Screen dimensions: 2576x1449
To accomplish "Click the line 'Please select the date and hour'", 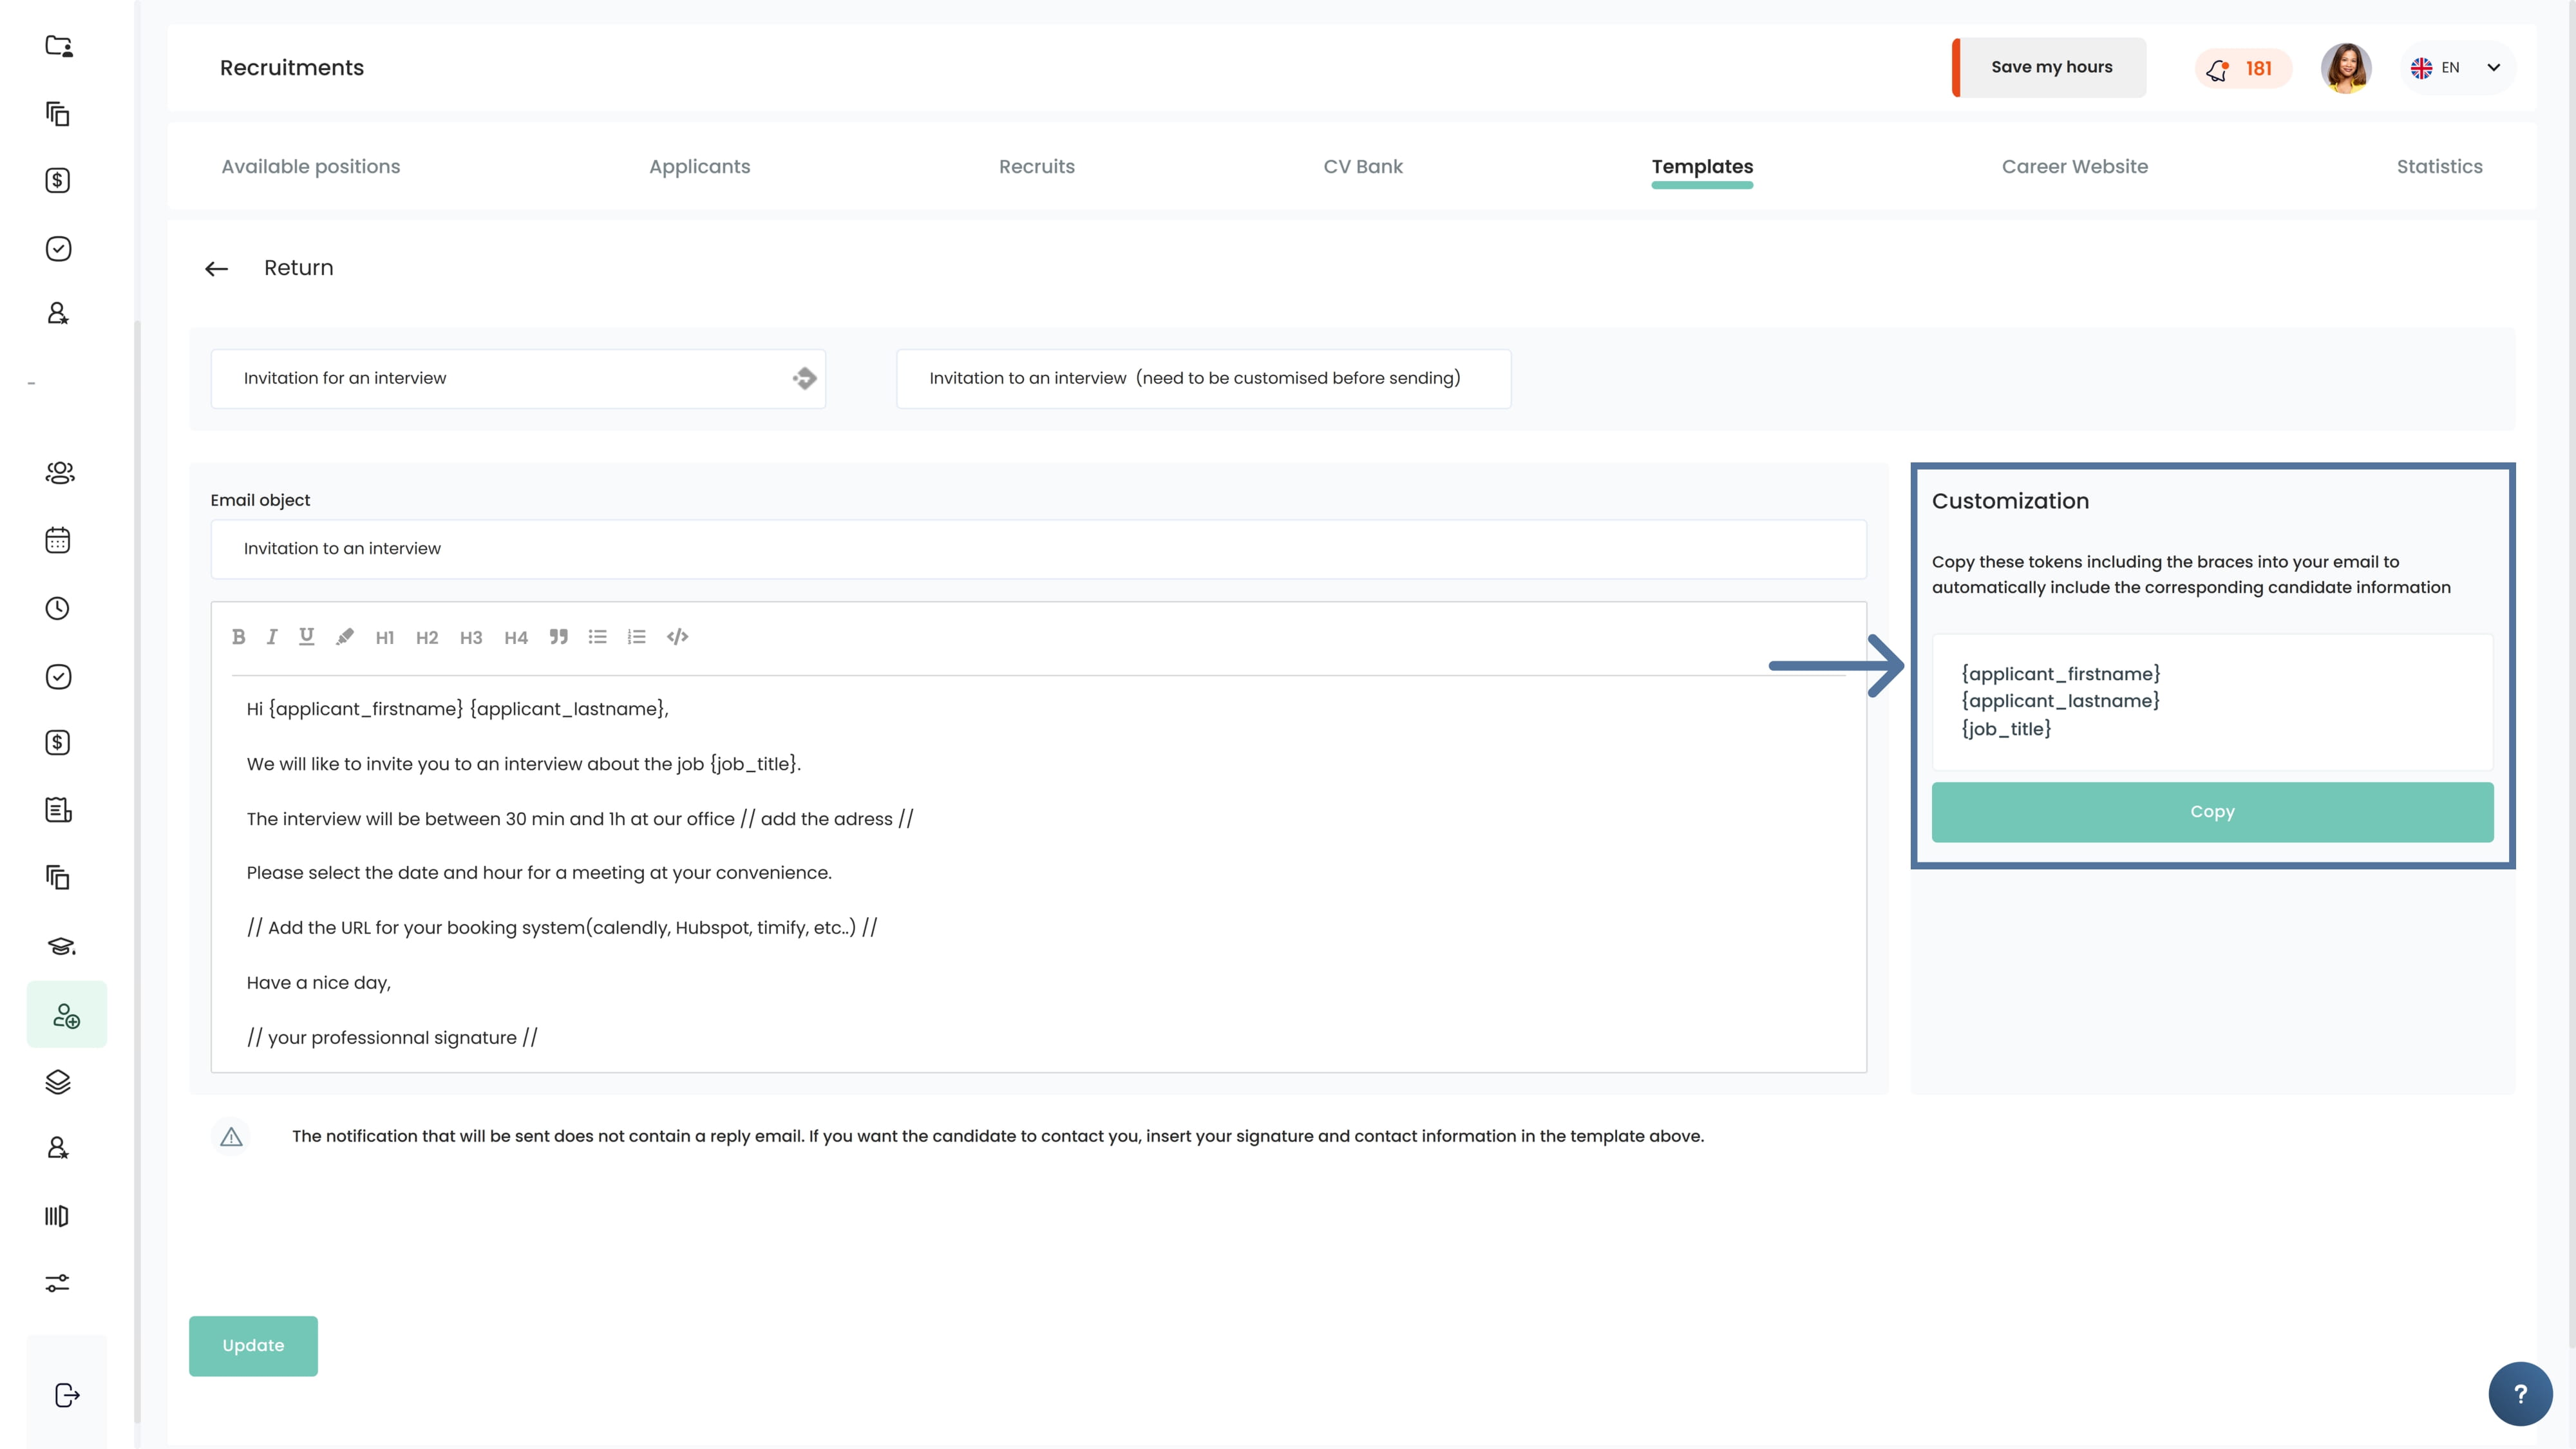I will point(539,873).
